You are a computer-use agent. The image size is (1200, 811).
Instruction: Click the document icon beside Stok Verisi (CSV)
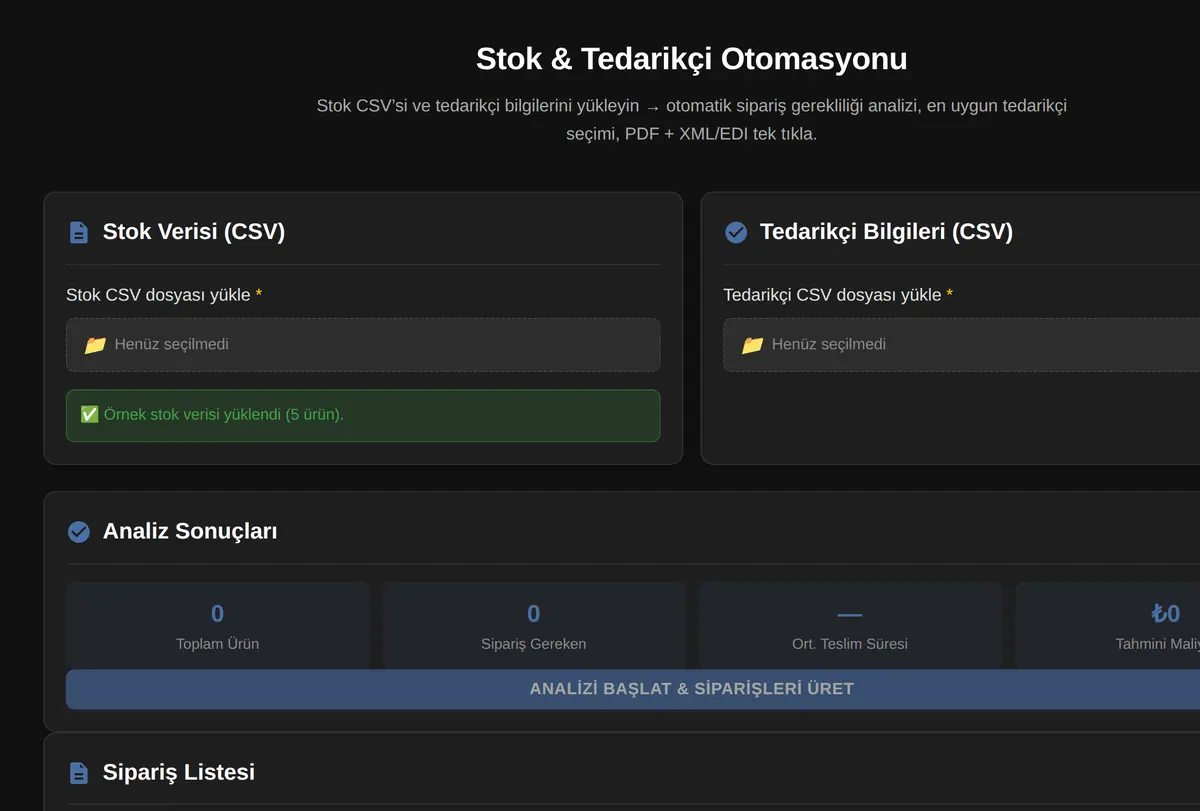pos(78,232)
